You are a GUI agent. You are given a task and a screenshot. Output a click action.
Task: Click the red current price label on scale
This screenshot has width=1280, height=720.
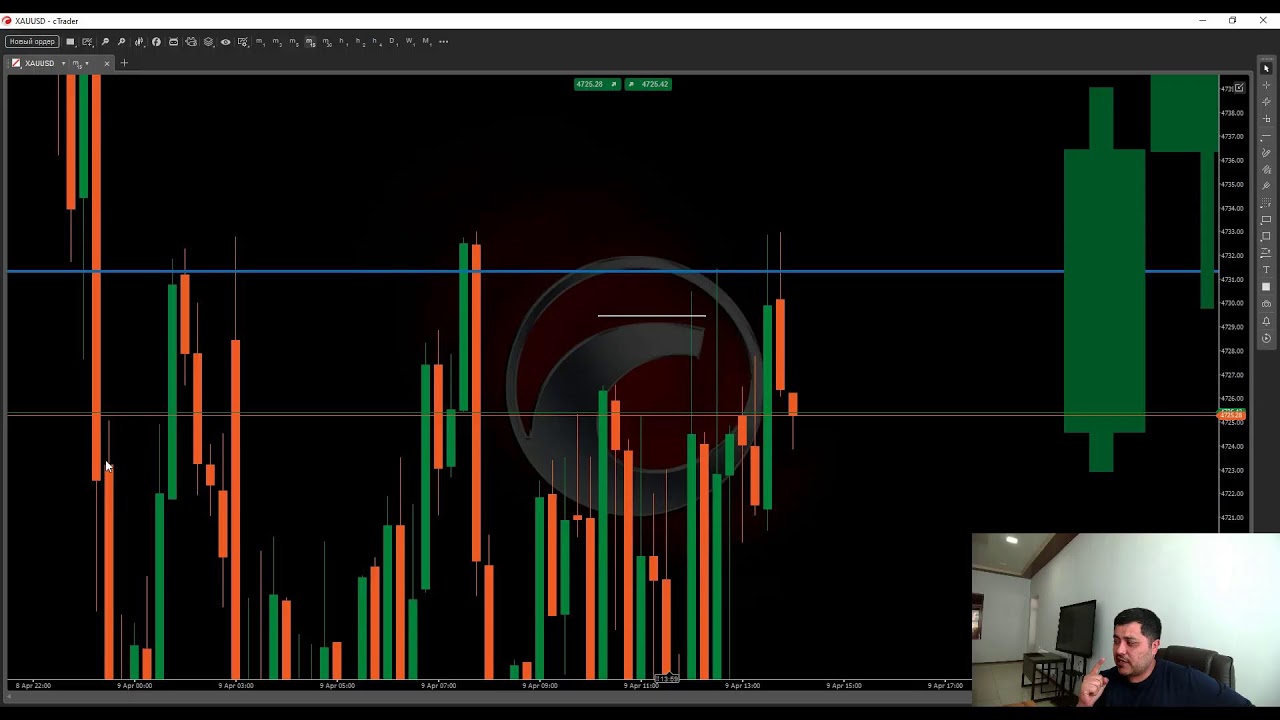(x=1232, y=415)
